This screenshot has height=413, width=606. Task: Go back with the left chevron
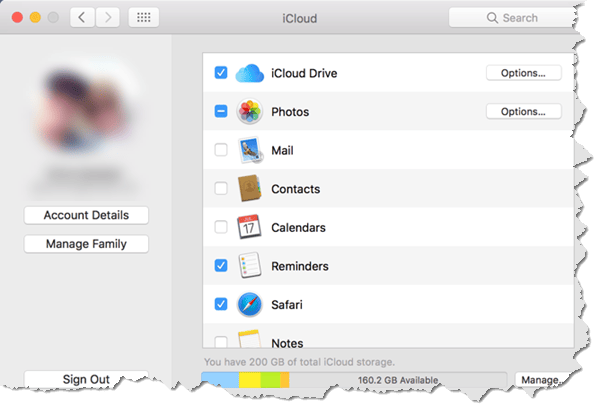(x=82, y=17)
